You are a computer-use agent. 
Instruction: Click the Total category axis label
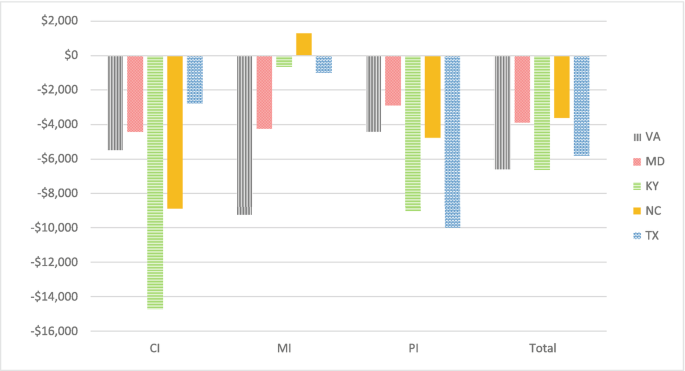point(543,348)
